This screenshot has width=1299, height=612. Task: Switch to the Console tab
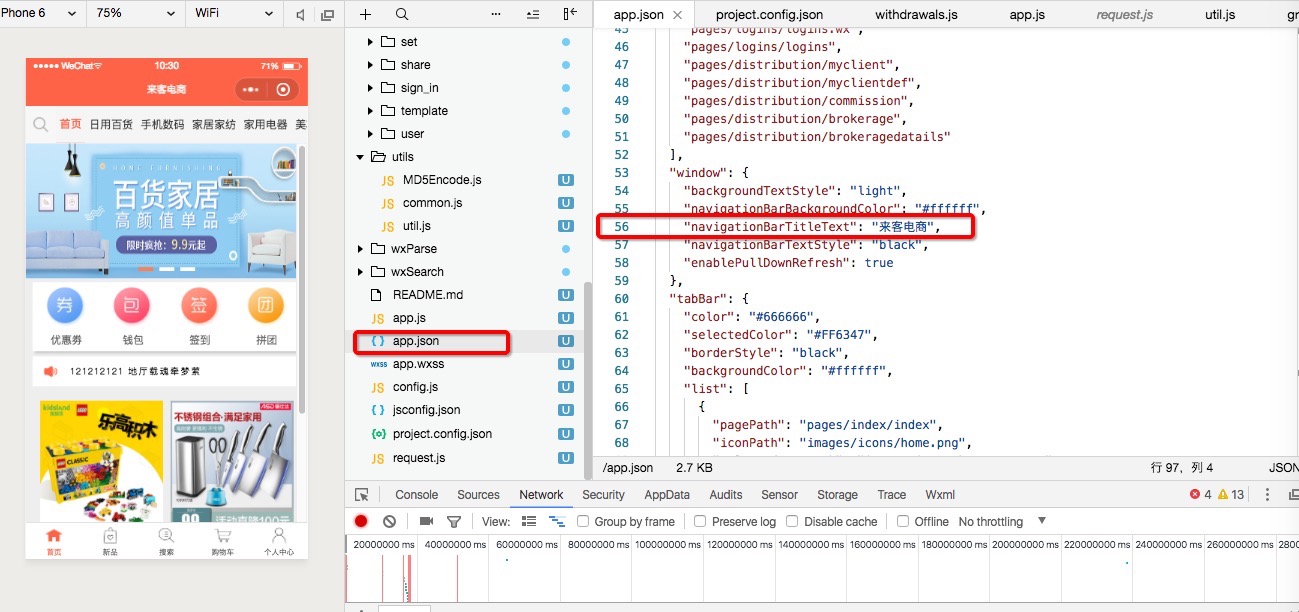click(x=417, y=495)
